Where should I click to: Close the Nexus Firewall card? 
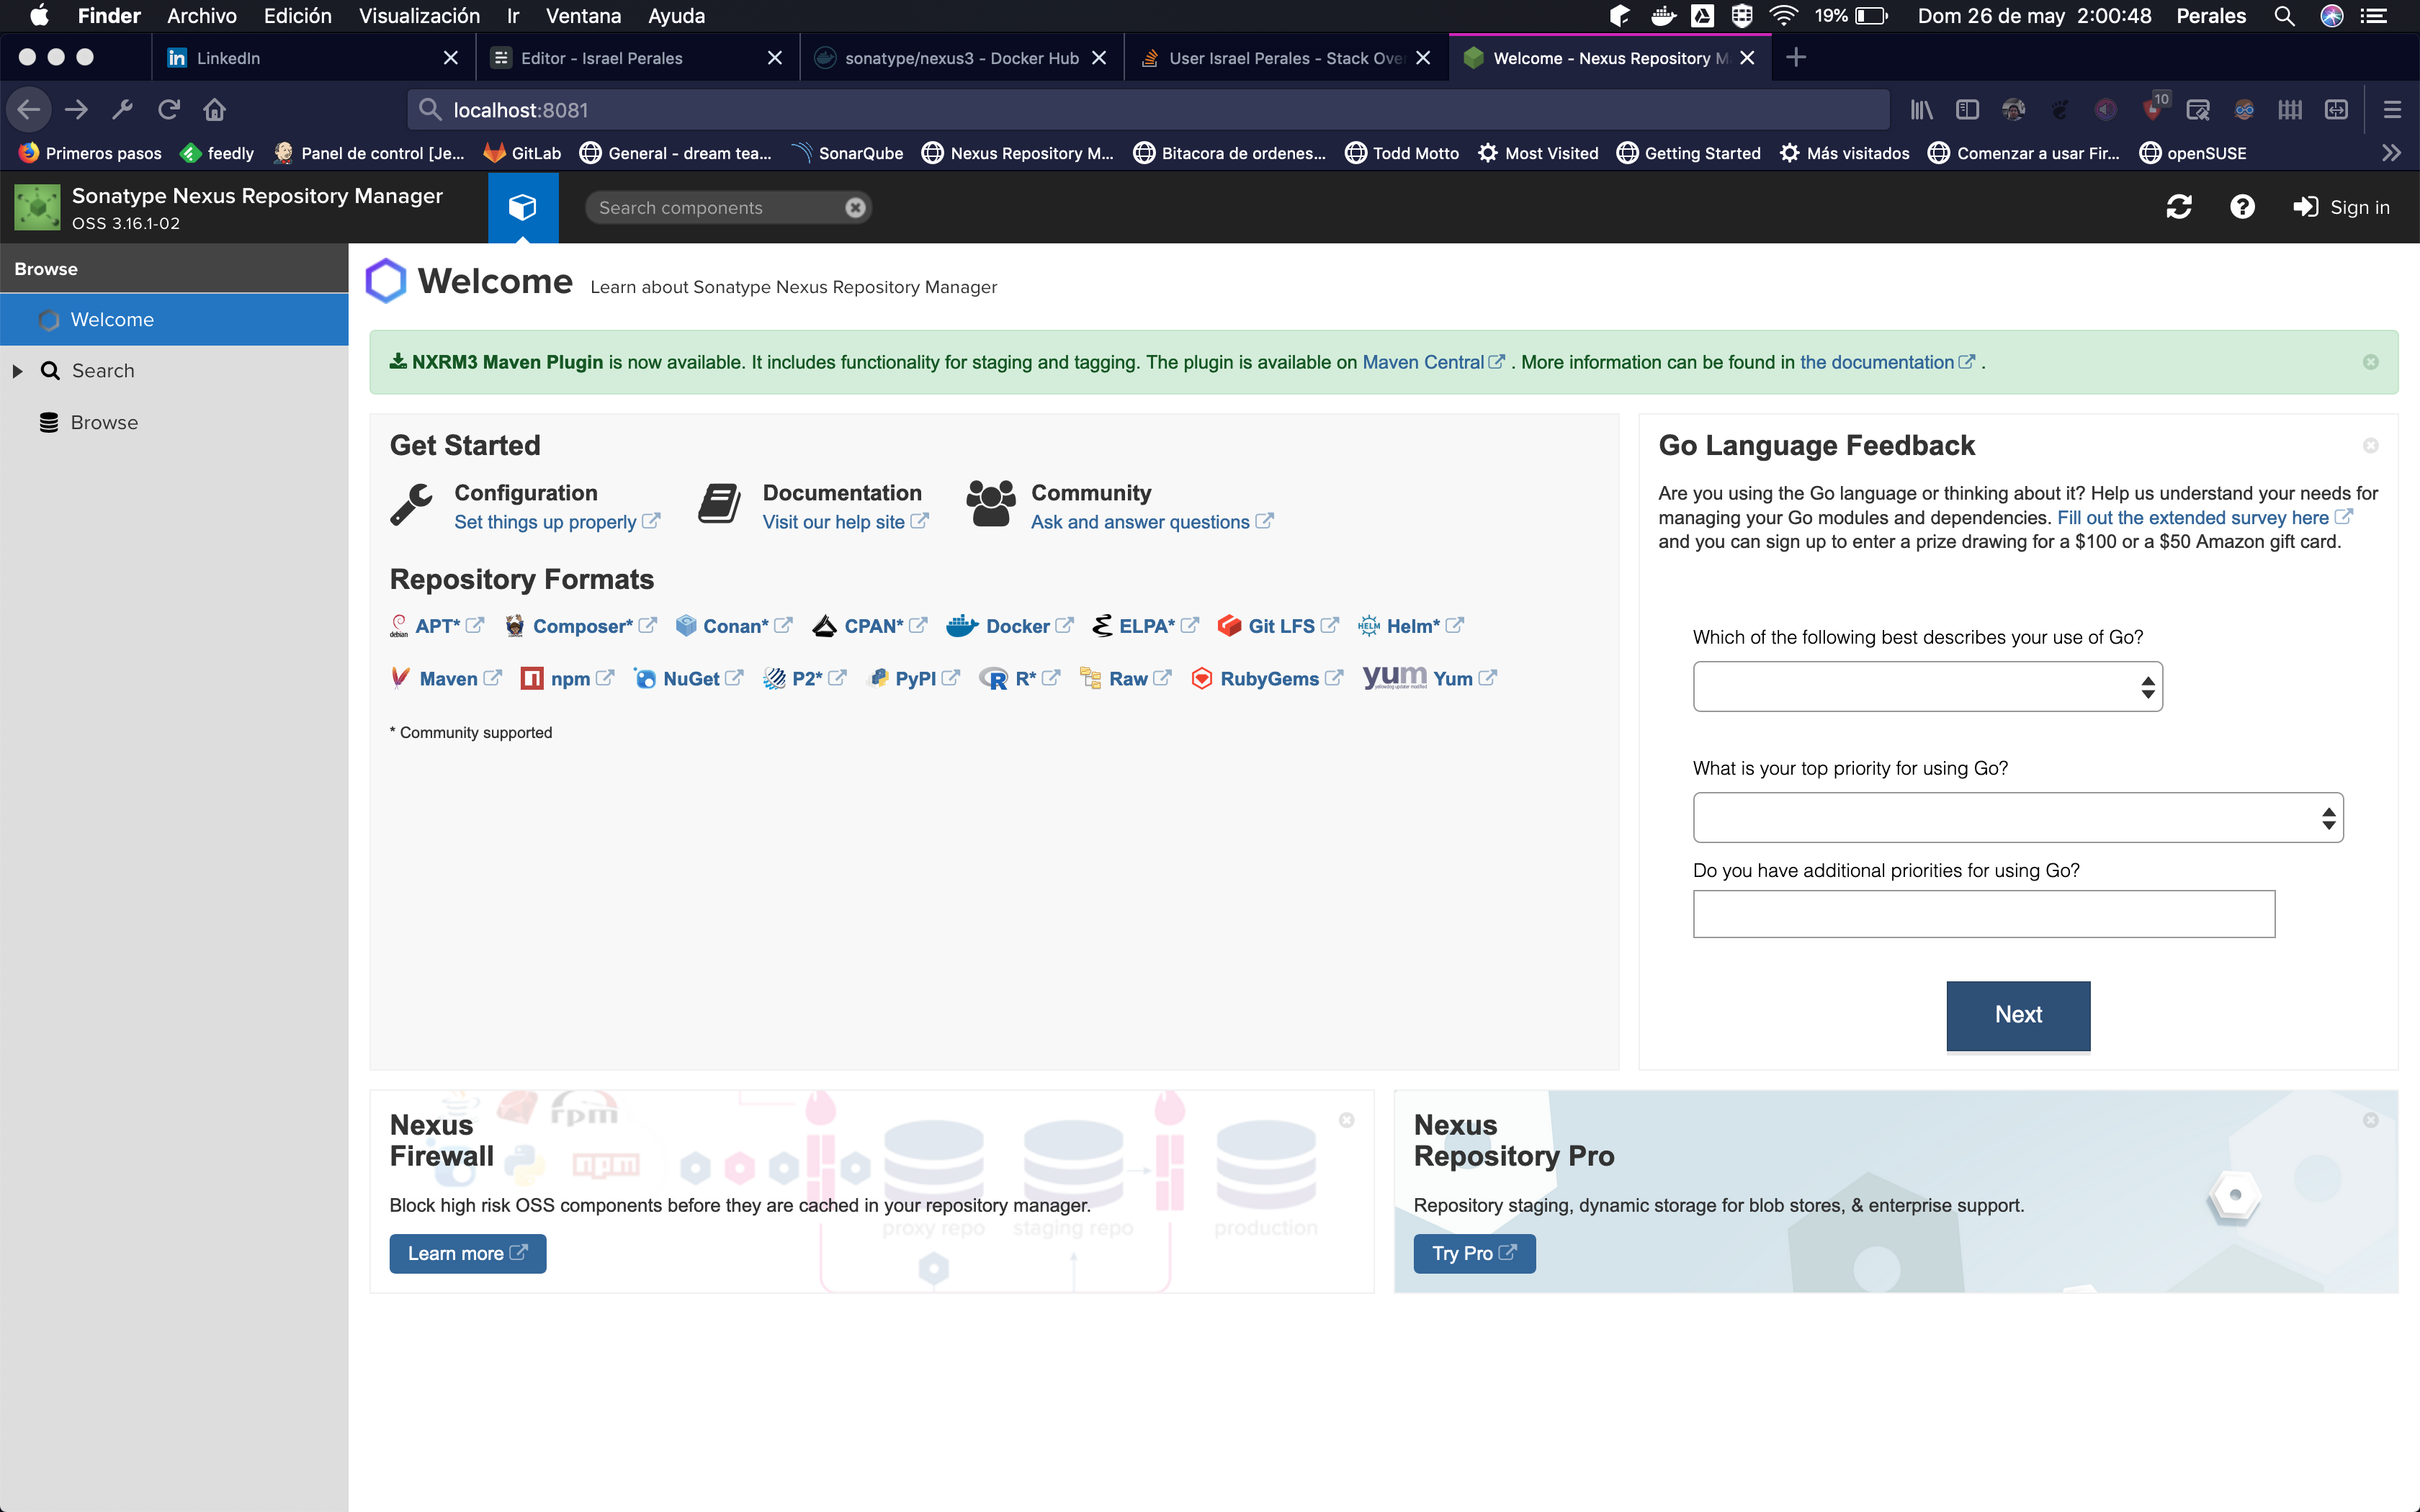1347,1120
